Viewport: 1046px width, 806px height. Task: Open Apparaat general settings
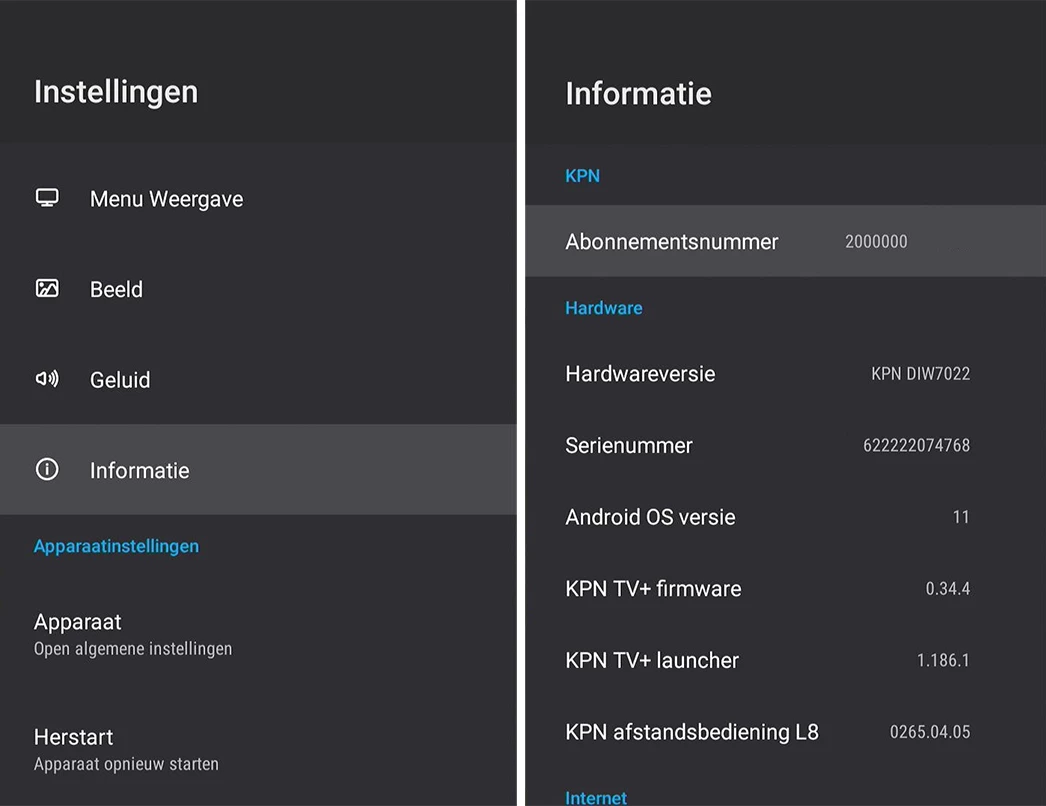click(x=132, y=634)
